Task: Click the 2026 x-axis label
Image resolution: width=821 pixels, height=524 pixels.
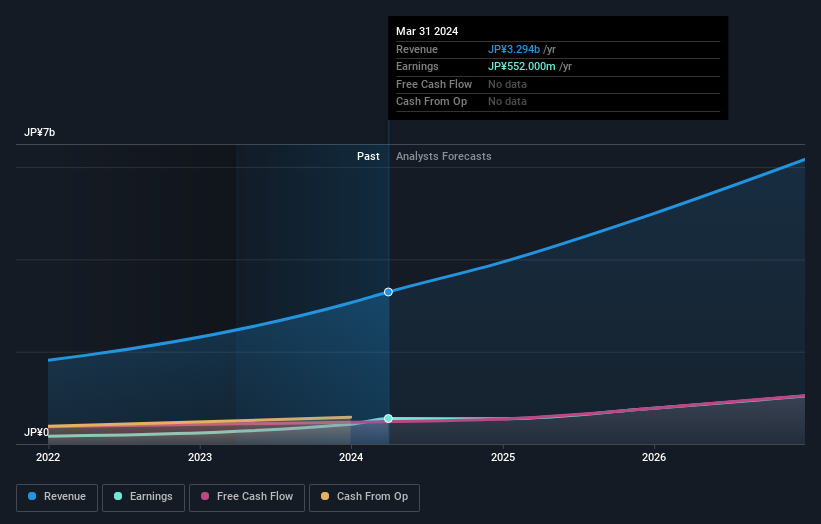Action: [654, 458]
